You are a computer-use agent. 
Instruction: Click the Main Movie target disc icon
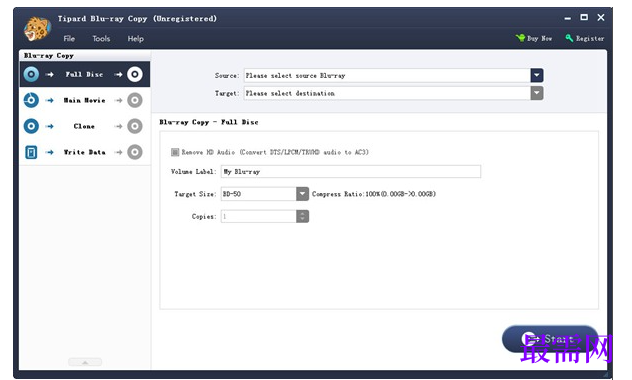135,100
